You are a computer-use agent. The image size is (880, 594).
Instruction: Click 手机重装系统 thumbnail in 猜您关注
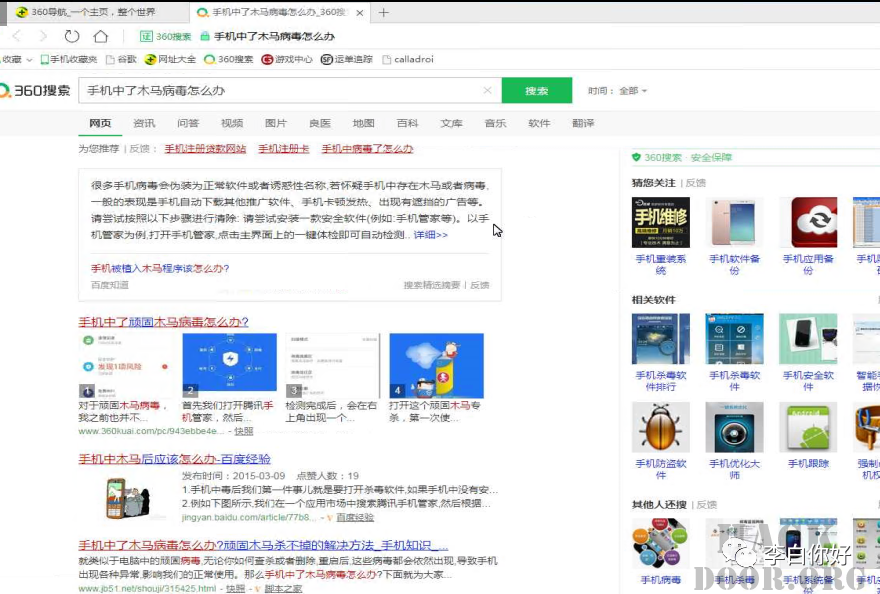tap(661, 222)
